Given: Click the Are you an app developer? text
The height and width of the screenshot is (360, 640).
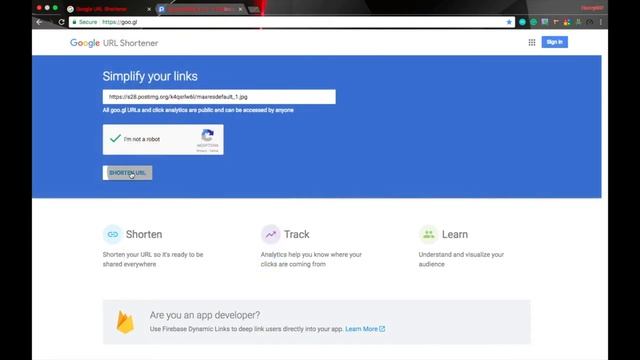Looking at the screenshot, I should pos(205,315).
